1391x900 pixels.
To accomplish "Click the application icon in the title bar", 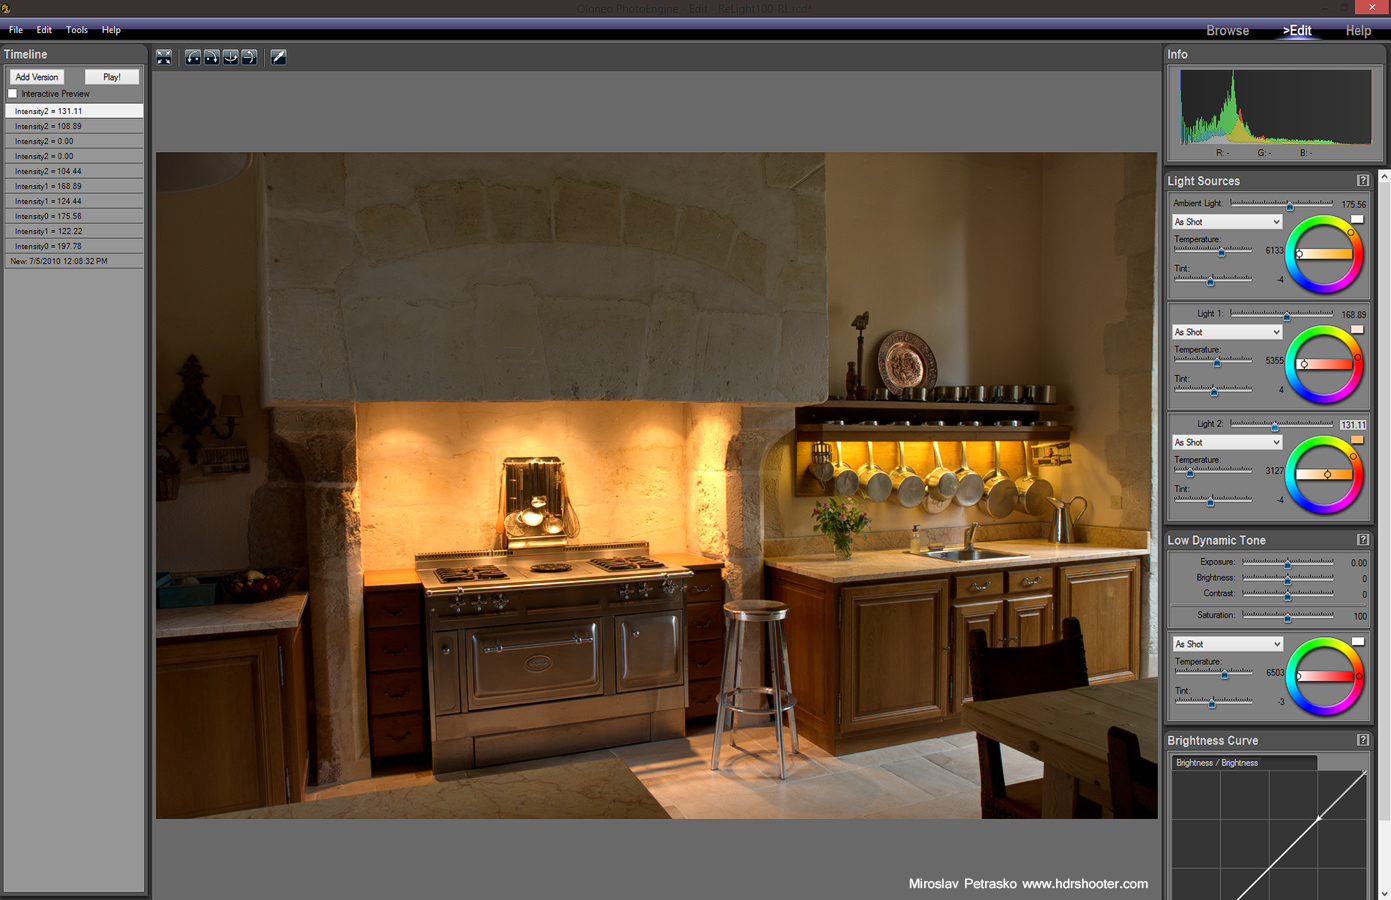I will click(x=6, y=8).
